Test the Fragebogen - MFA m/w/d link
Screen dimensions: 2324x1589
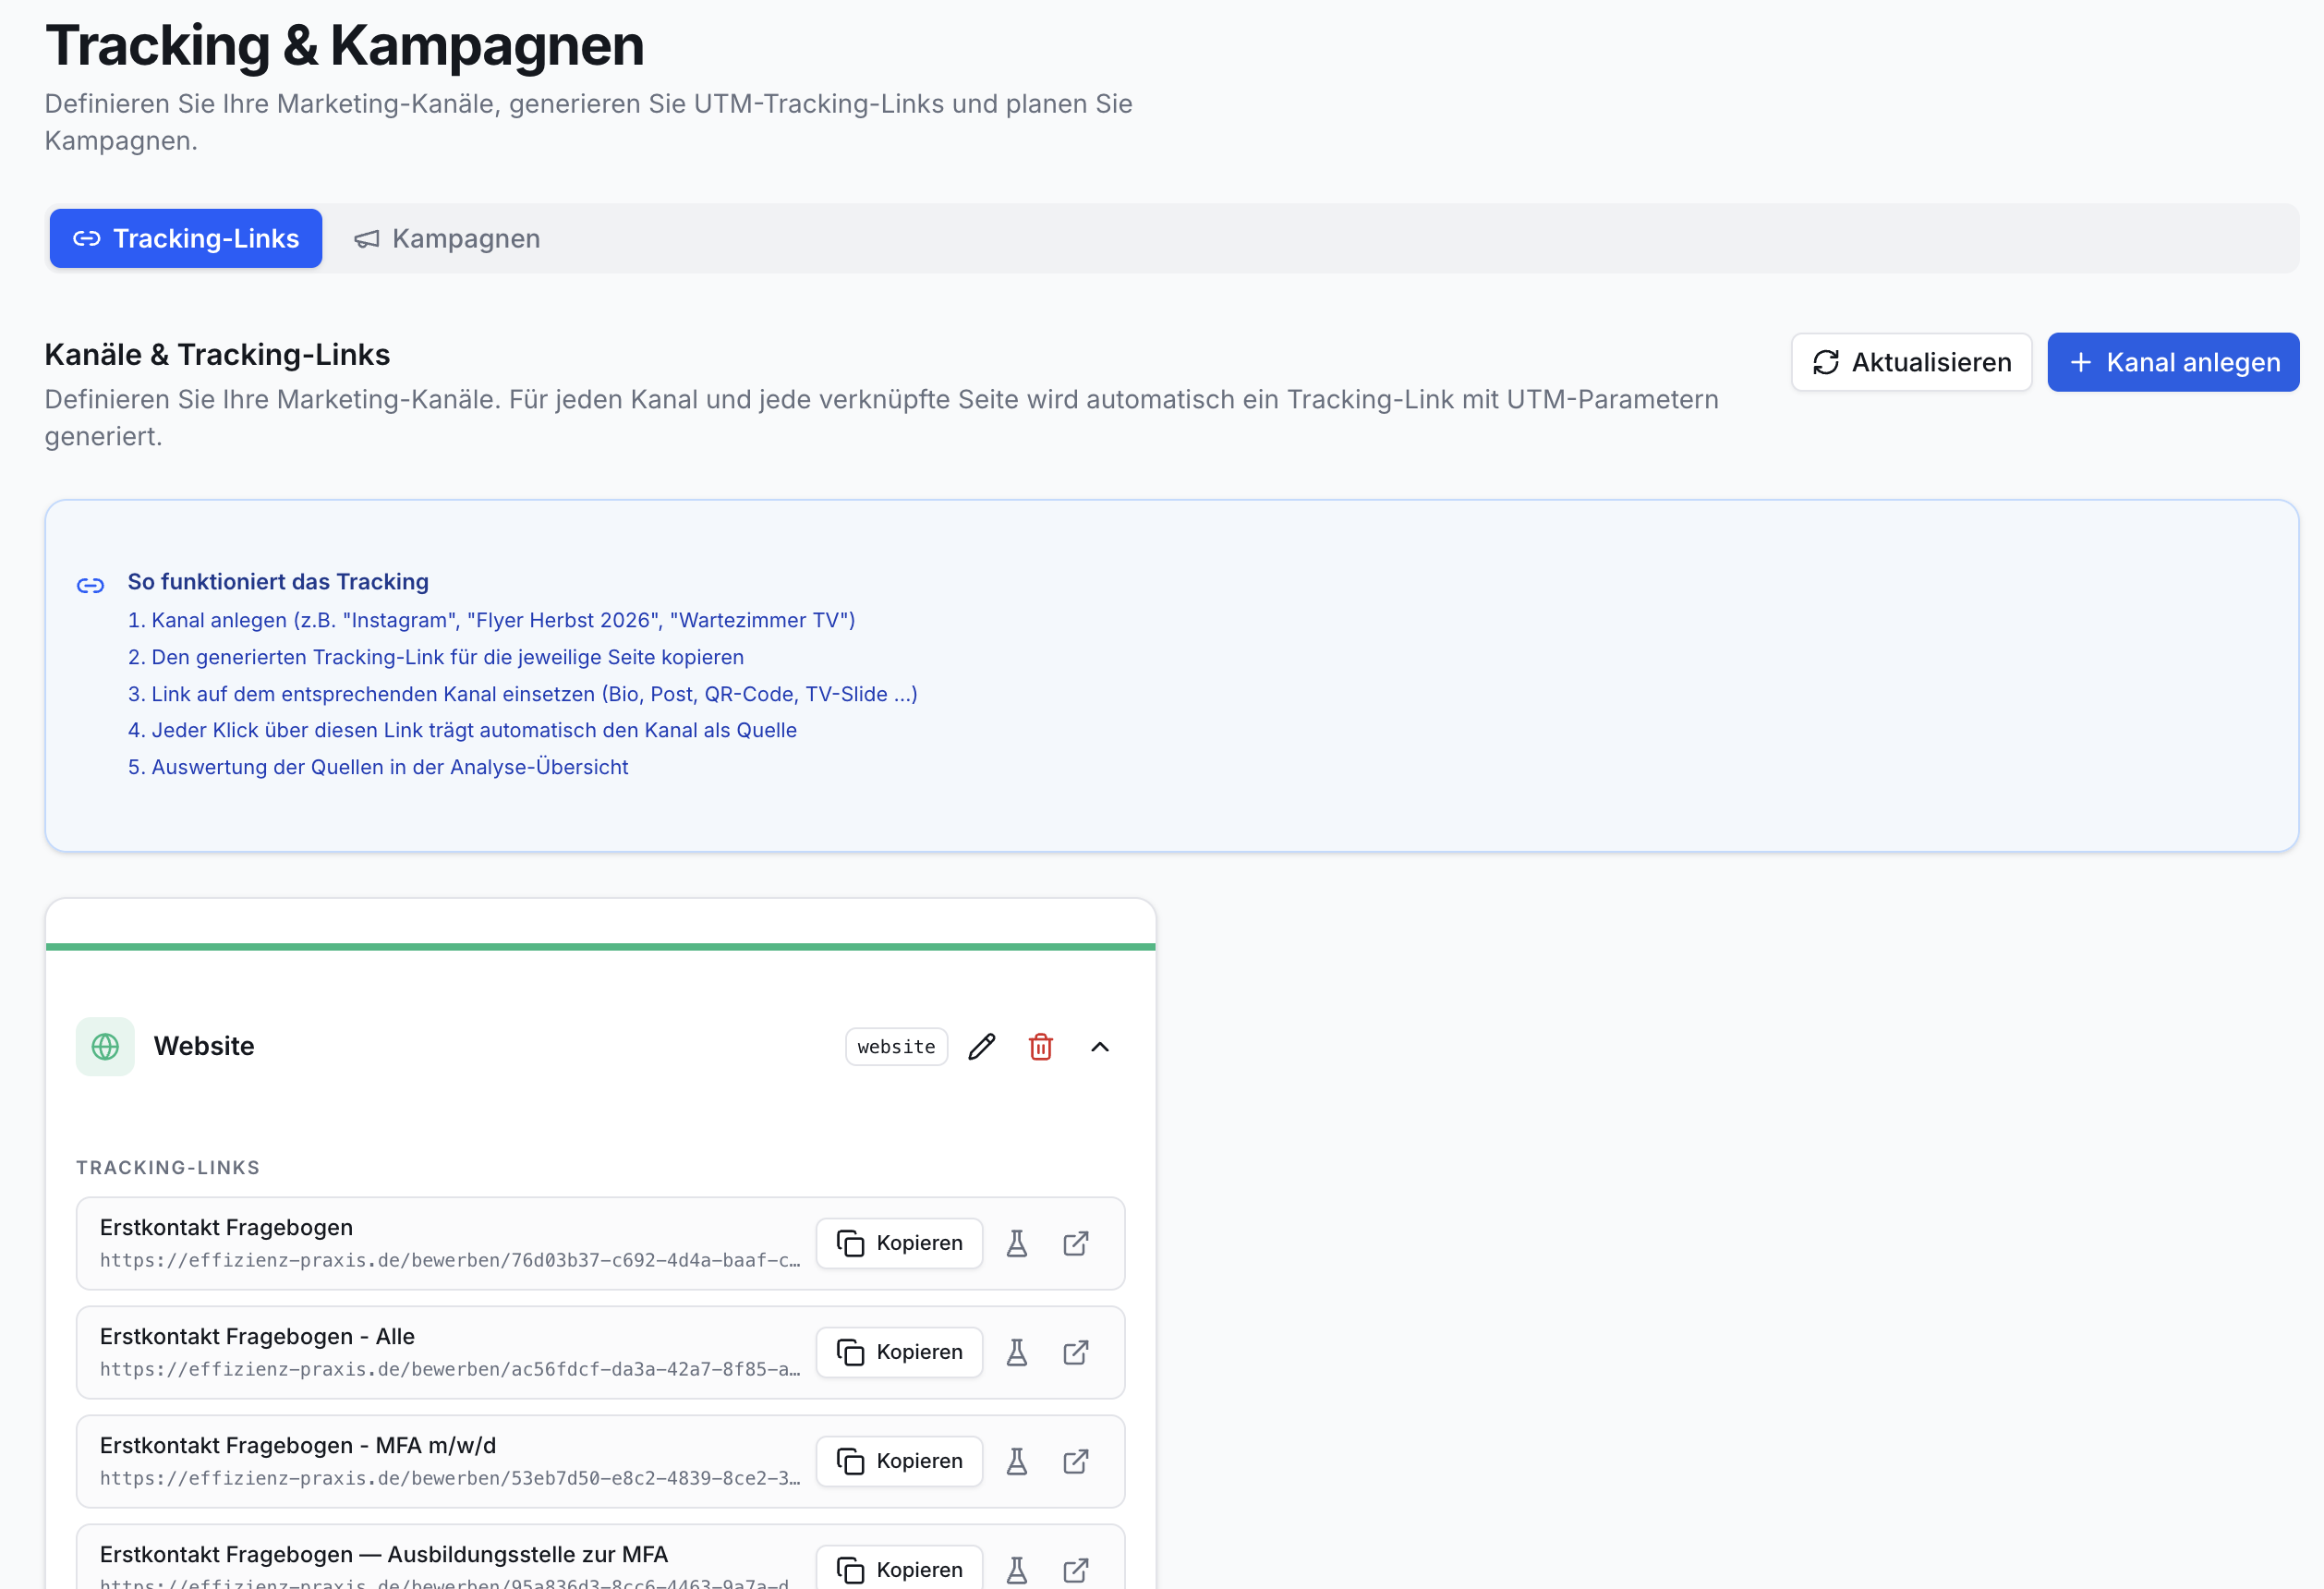1017,1461
